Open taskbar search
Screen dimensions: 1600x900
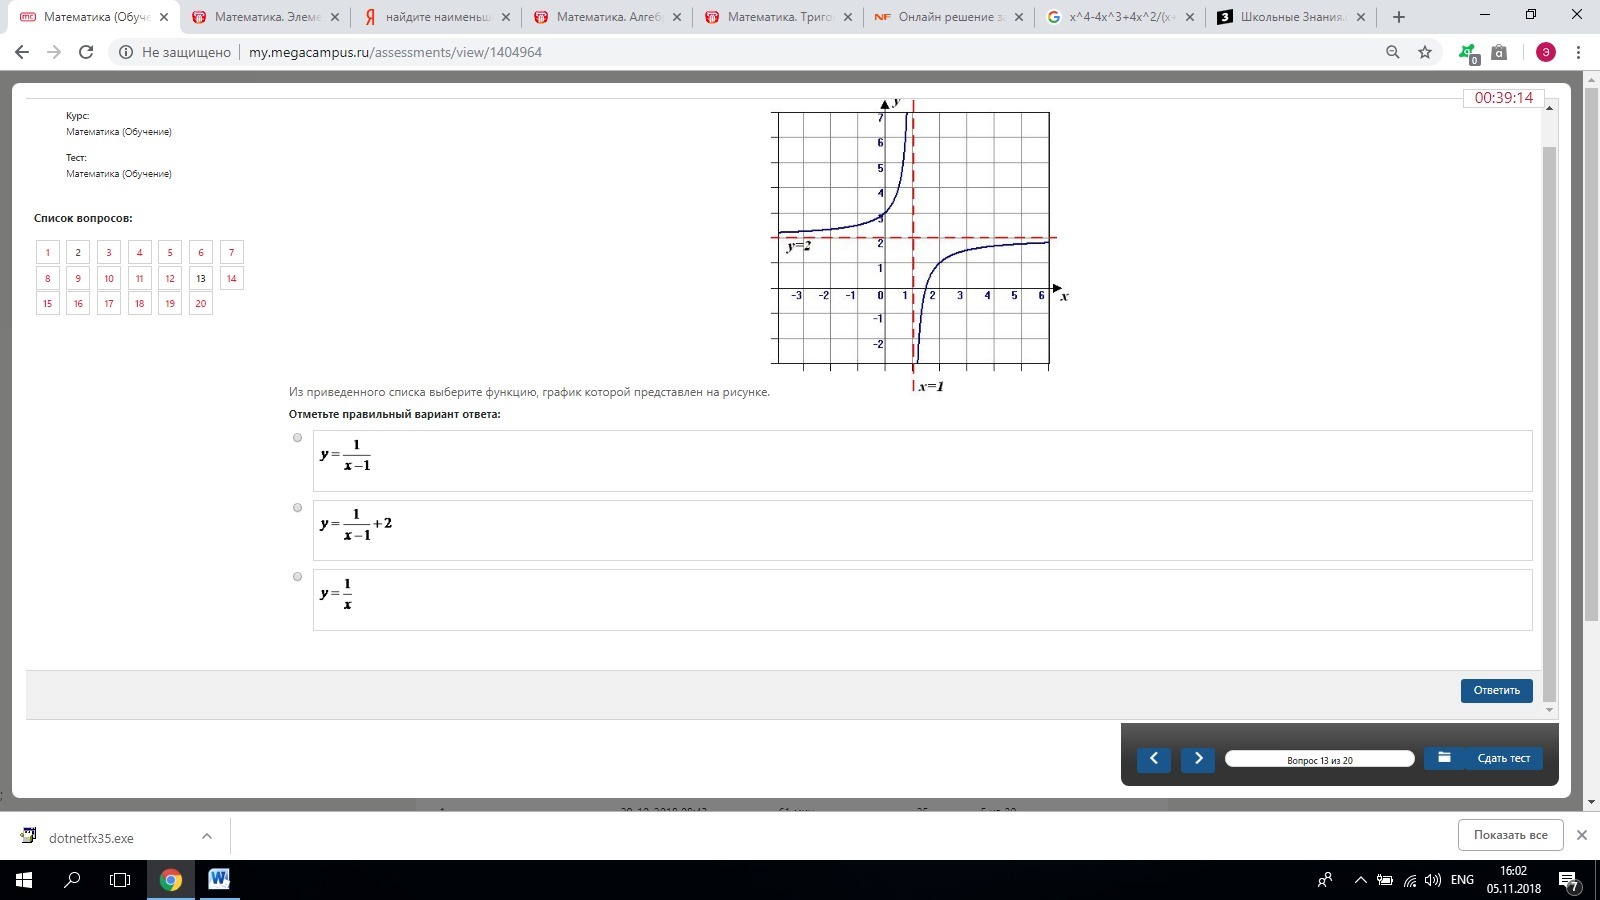[72, 880]
